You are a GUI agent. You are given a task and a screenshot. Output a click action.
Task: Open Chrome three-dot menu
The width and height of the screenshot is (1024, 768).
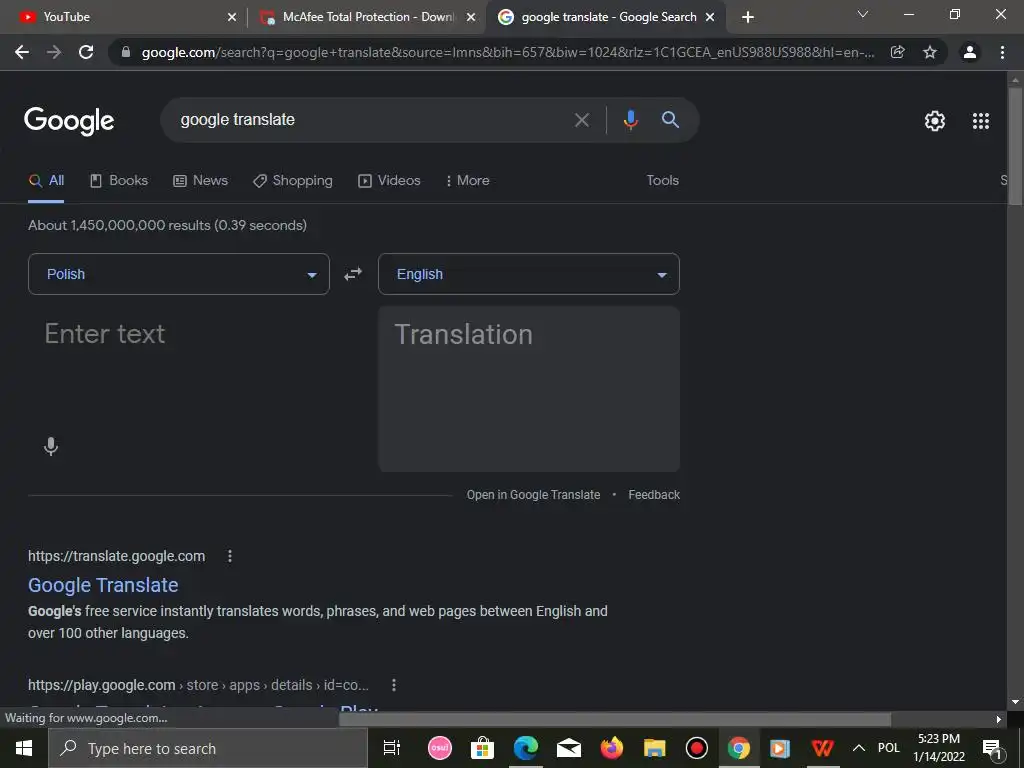point(1002,52)
